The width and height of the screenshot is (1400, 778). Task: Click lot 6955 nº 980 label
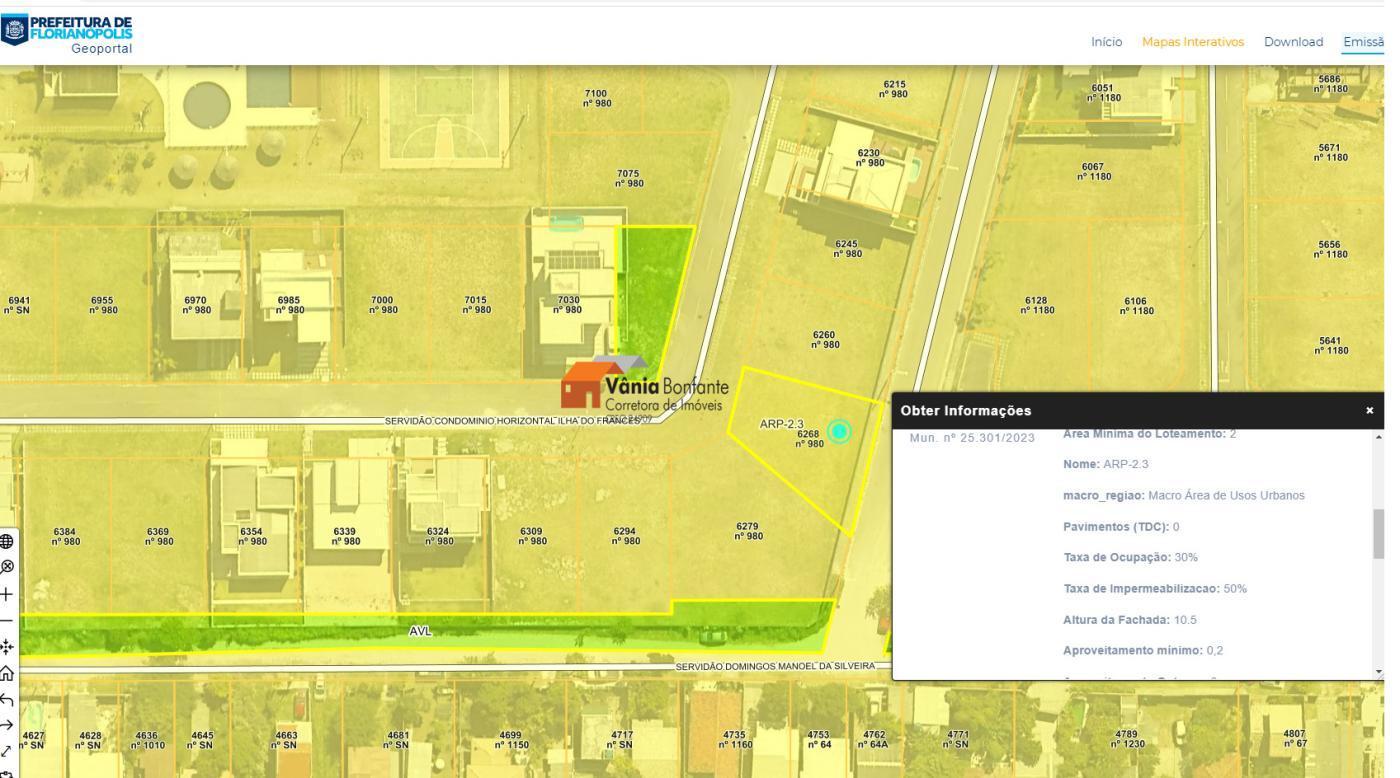point(103,304)
